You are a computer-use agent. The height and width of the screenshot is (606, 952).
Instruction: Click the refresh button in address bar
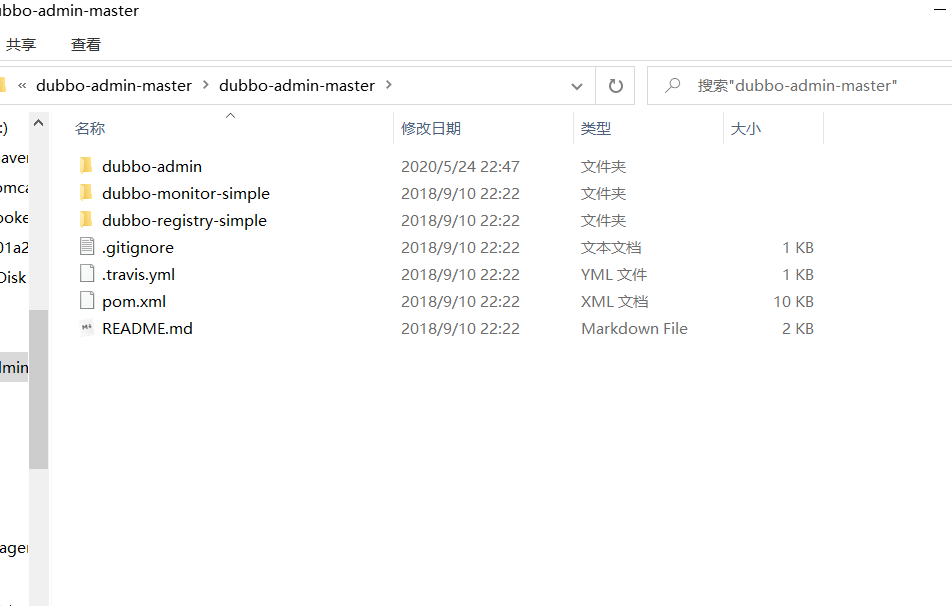click(x=615, y=86)
